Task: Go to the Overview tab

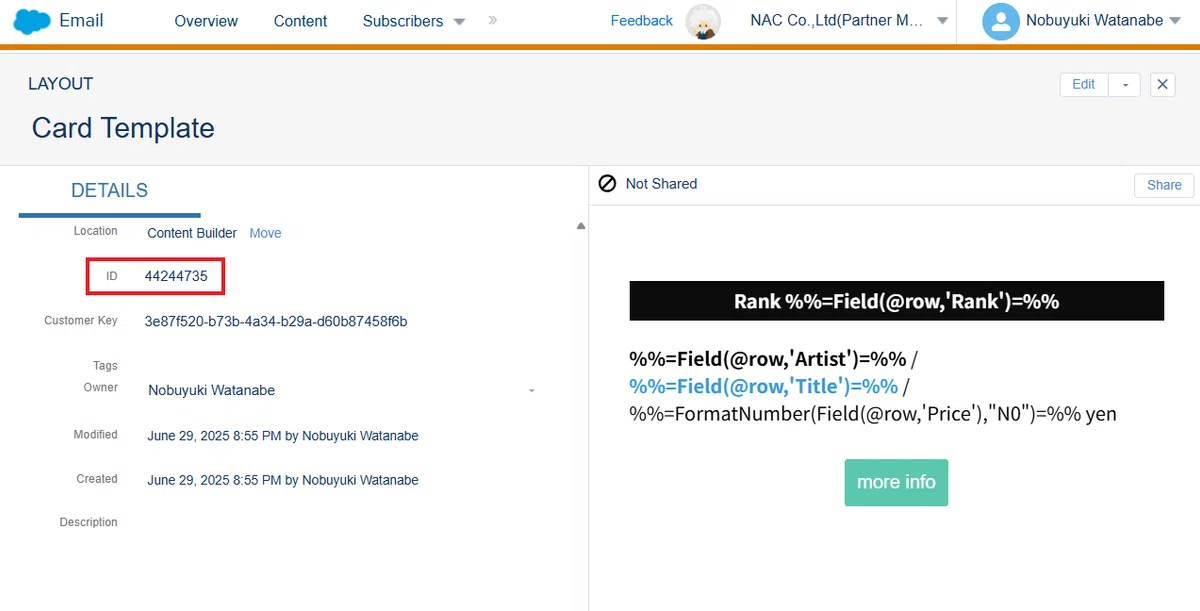Action: point(206,21)
